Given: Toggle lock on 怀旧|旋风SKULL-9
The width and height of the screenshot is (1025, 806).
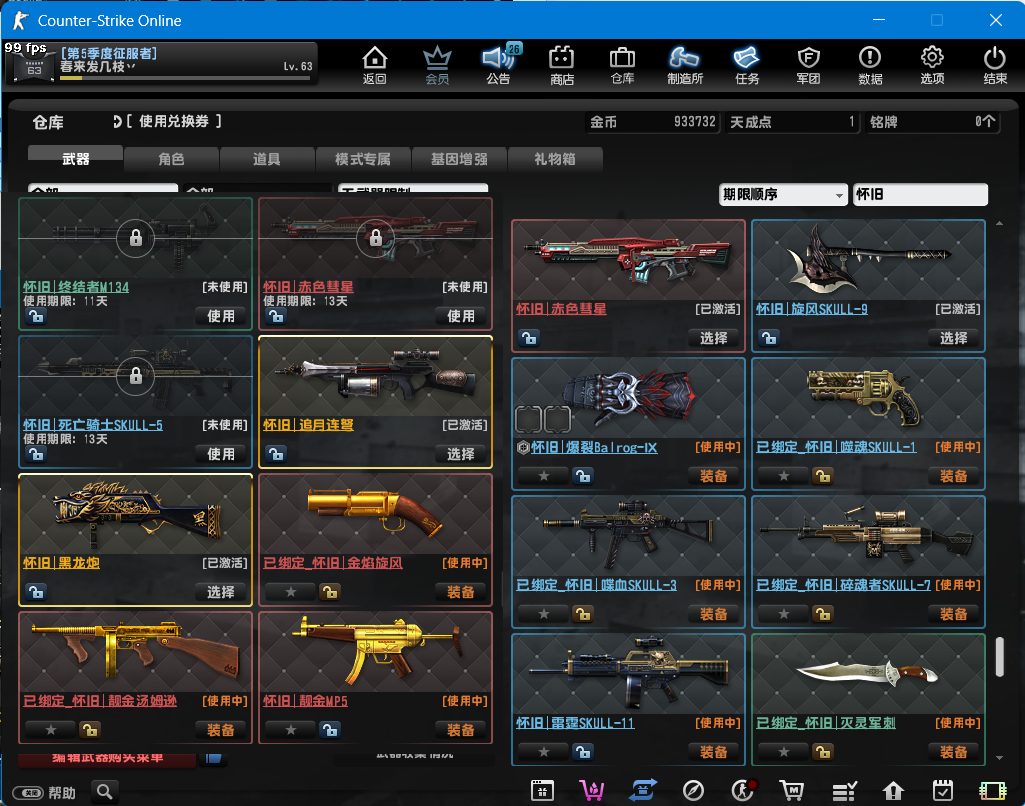Looking at the screenshot, I should pos(769,338).
